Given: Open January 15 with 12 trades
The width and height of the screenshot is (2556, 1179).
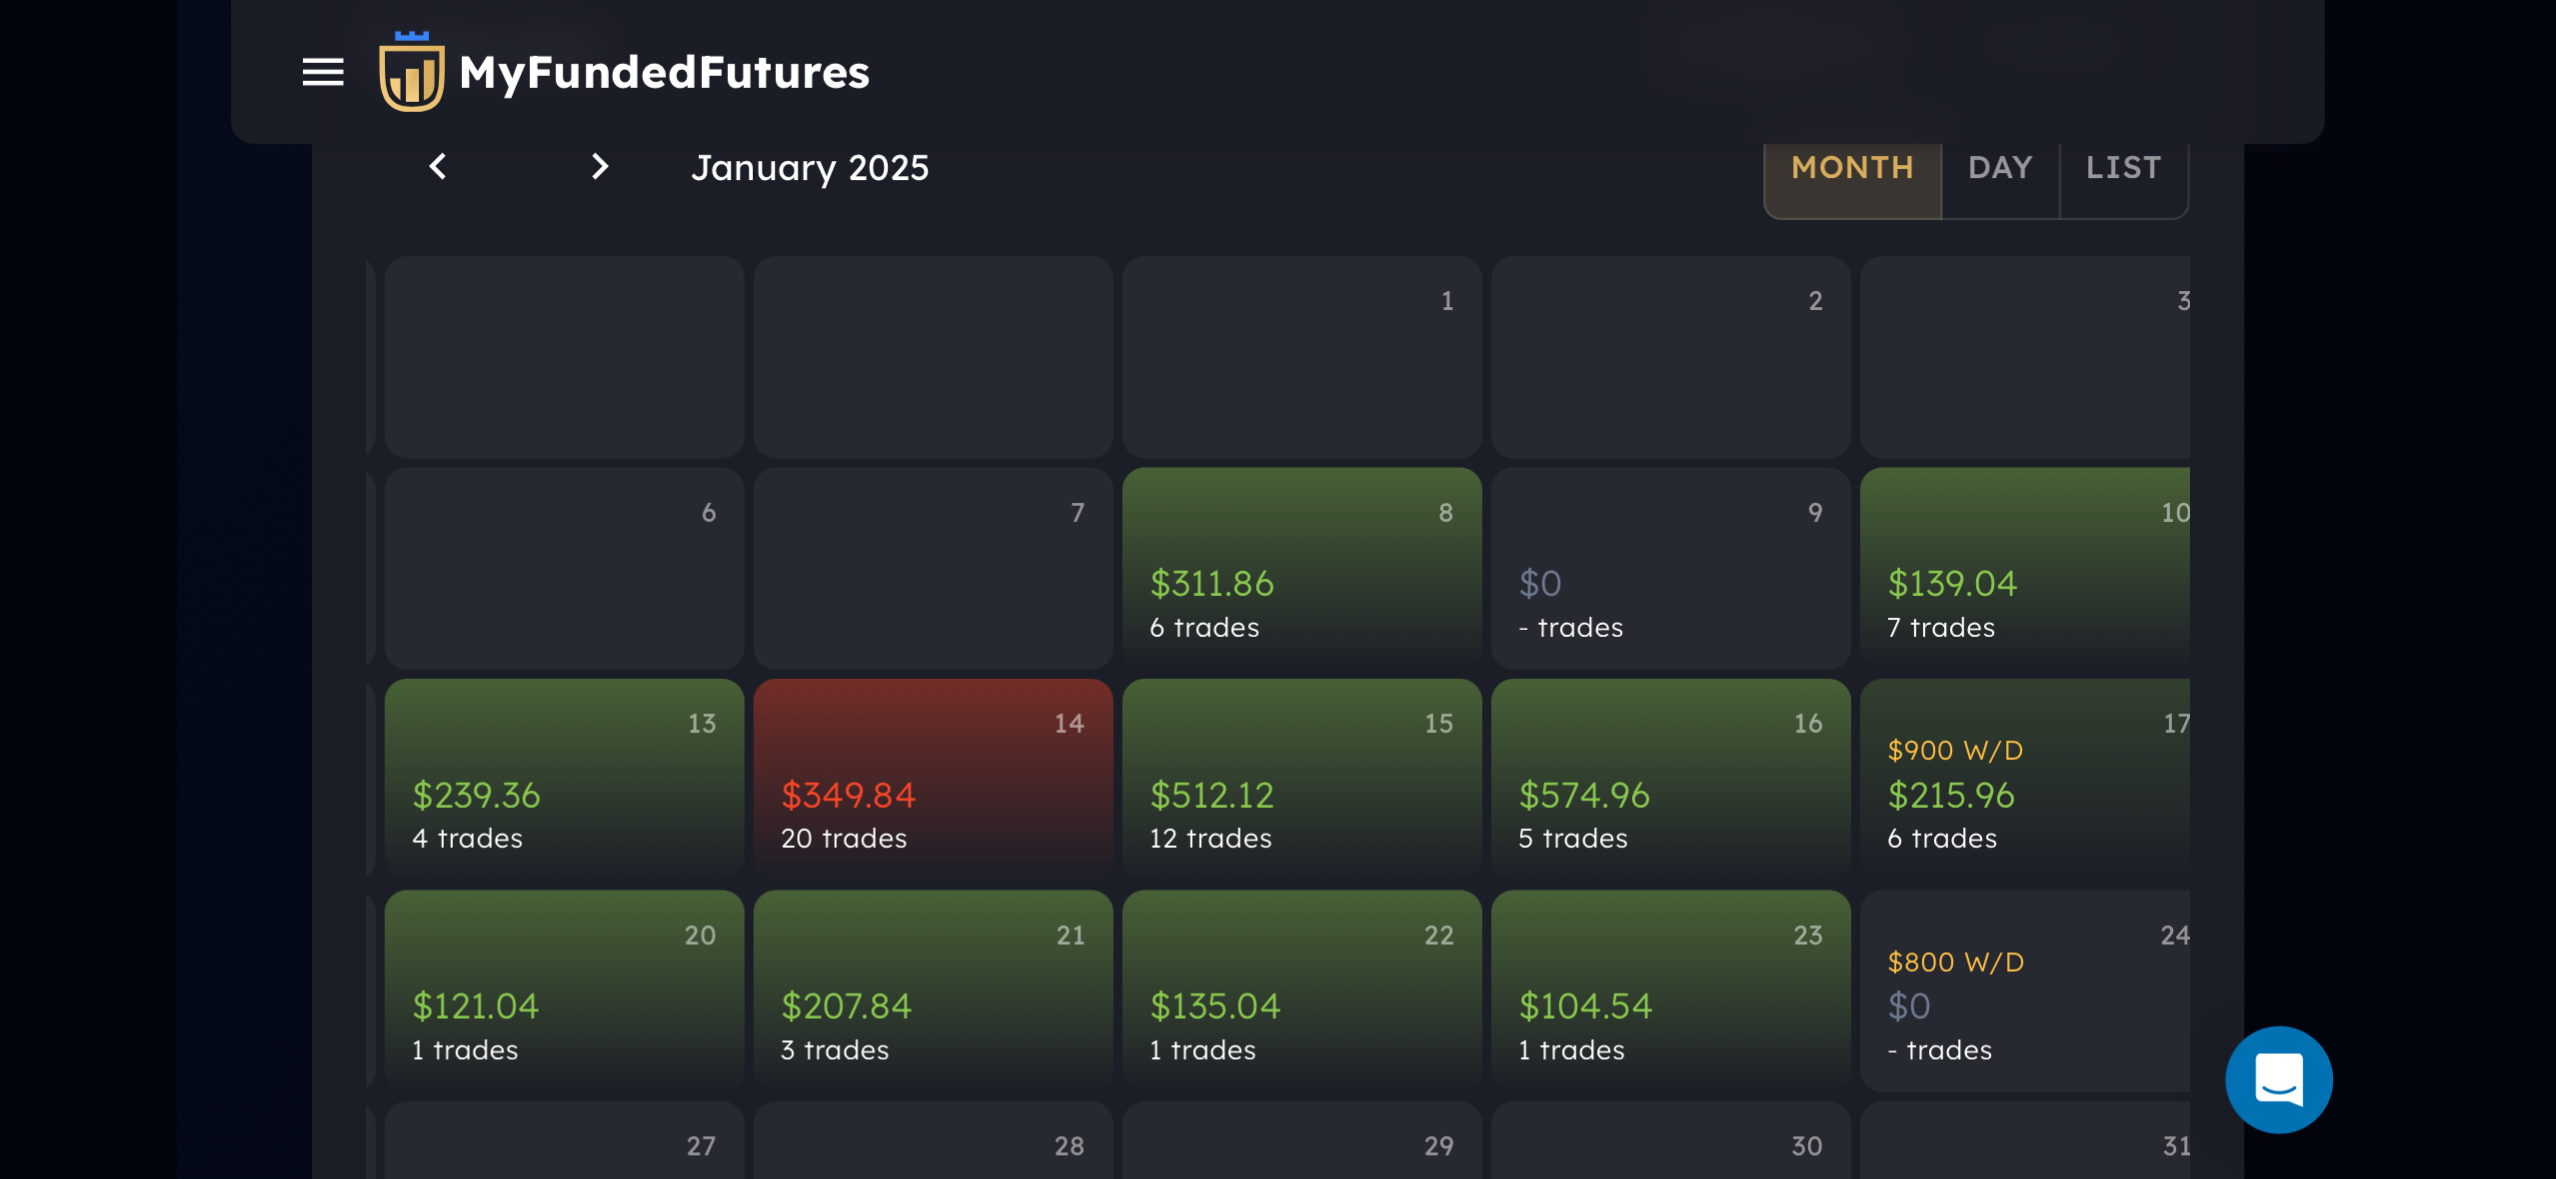Looking at the screenshot, I should tap(1301, 779).
